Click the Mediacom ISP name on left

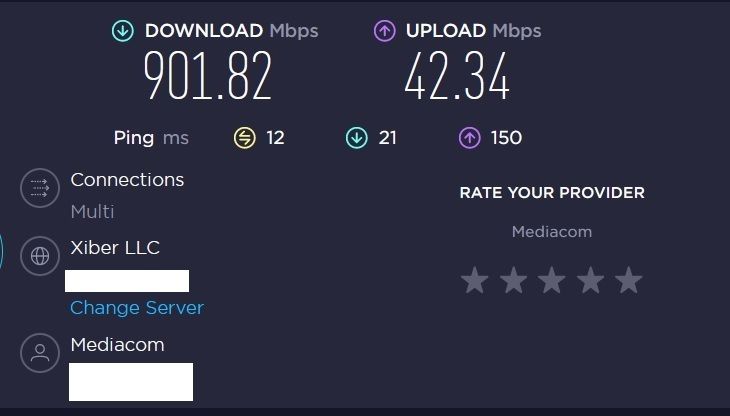(117, 345)
